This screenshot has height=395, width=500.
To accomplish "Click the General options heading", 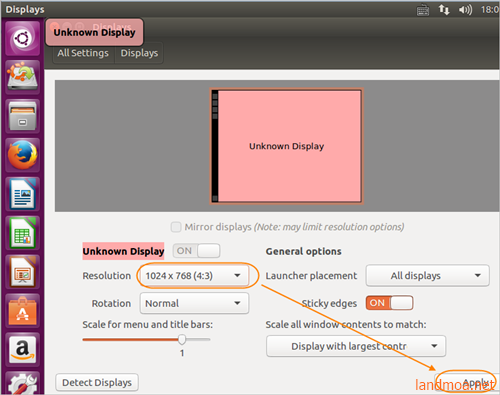I will coord(303,251).
